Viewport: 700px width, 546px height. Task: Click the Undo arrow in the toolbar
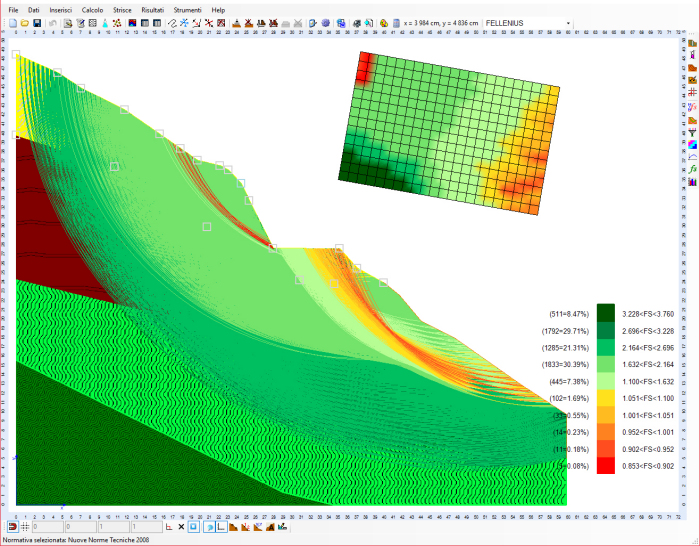tap(52, 22)
